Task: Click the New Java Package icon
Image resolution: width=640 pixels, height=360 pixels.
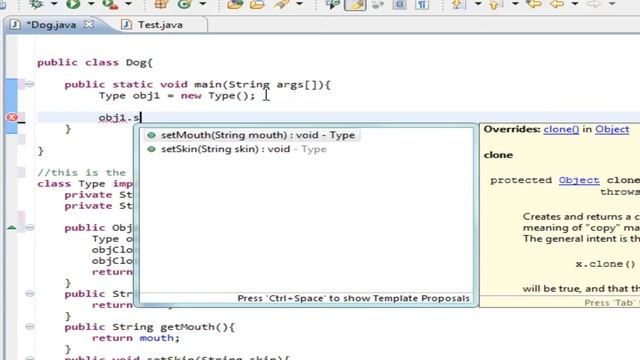Action: [161, 4]
